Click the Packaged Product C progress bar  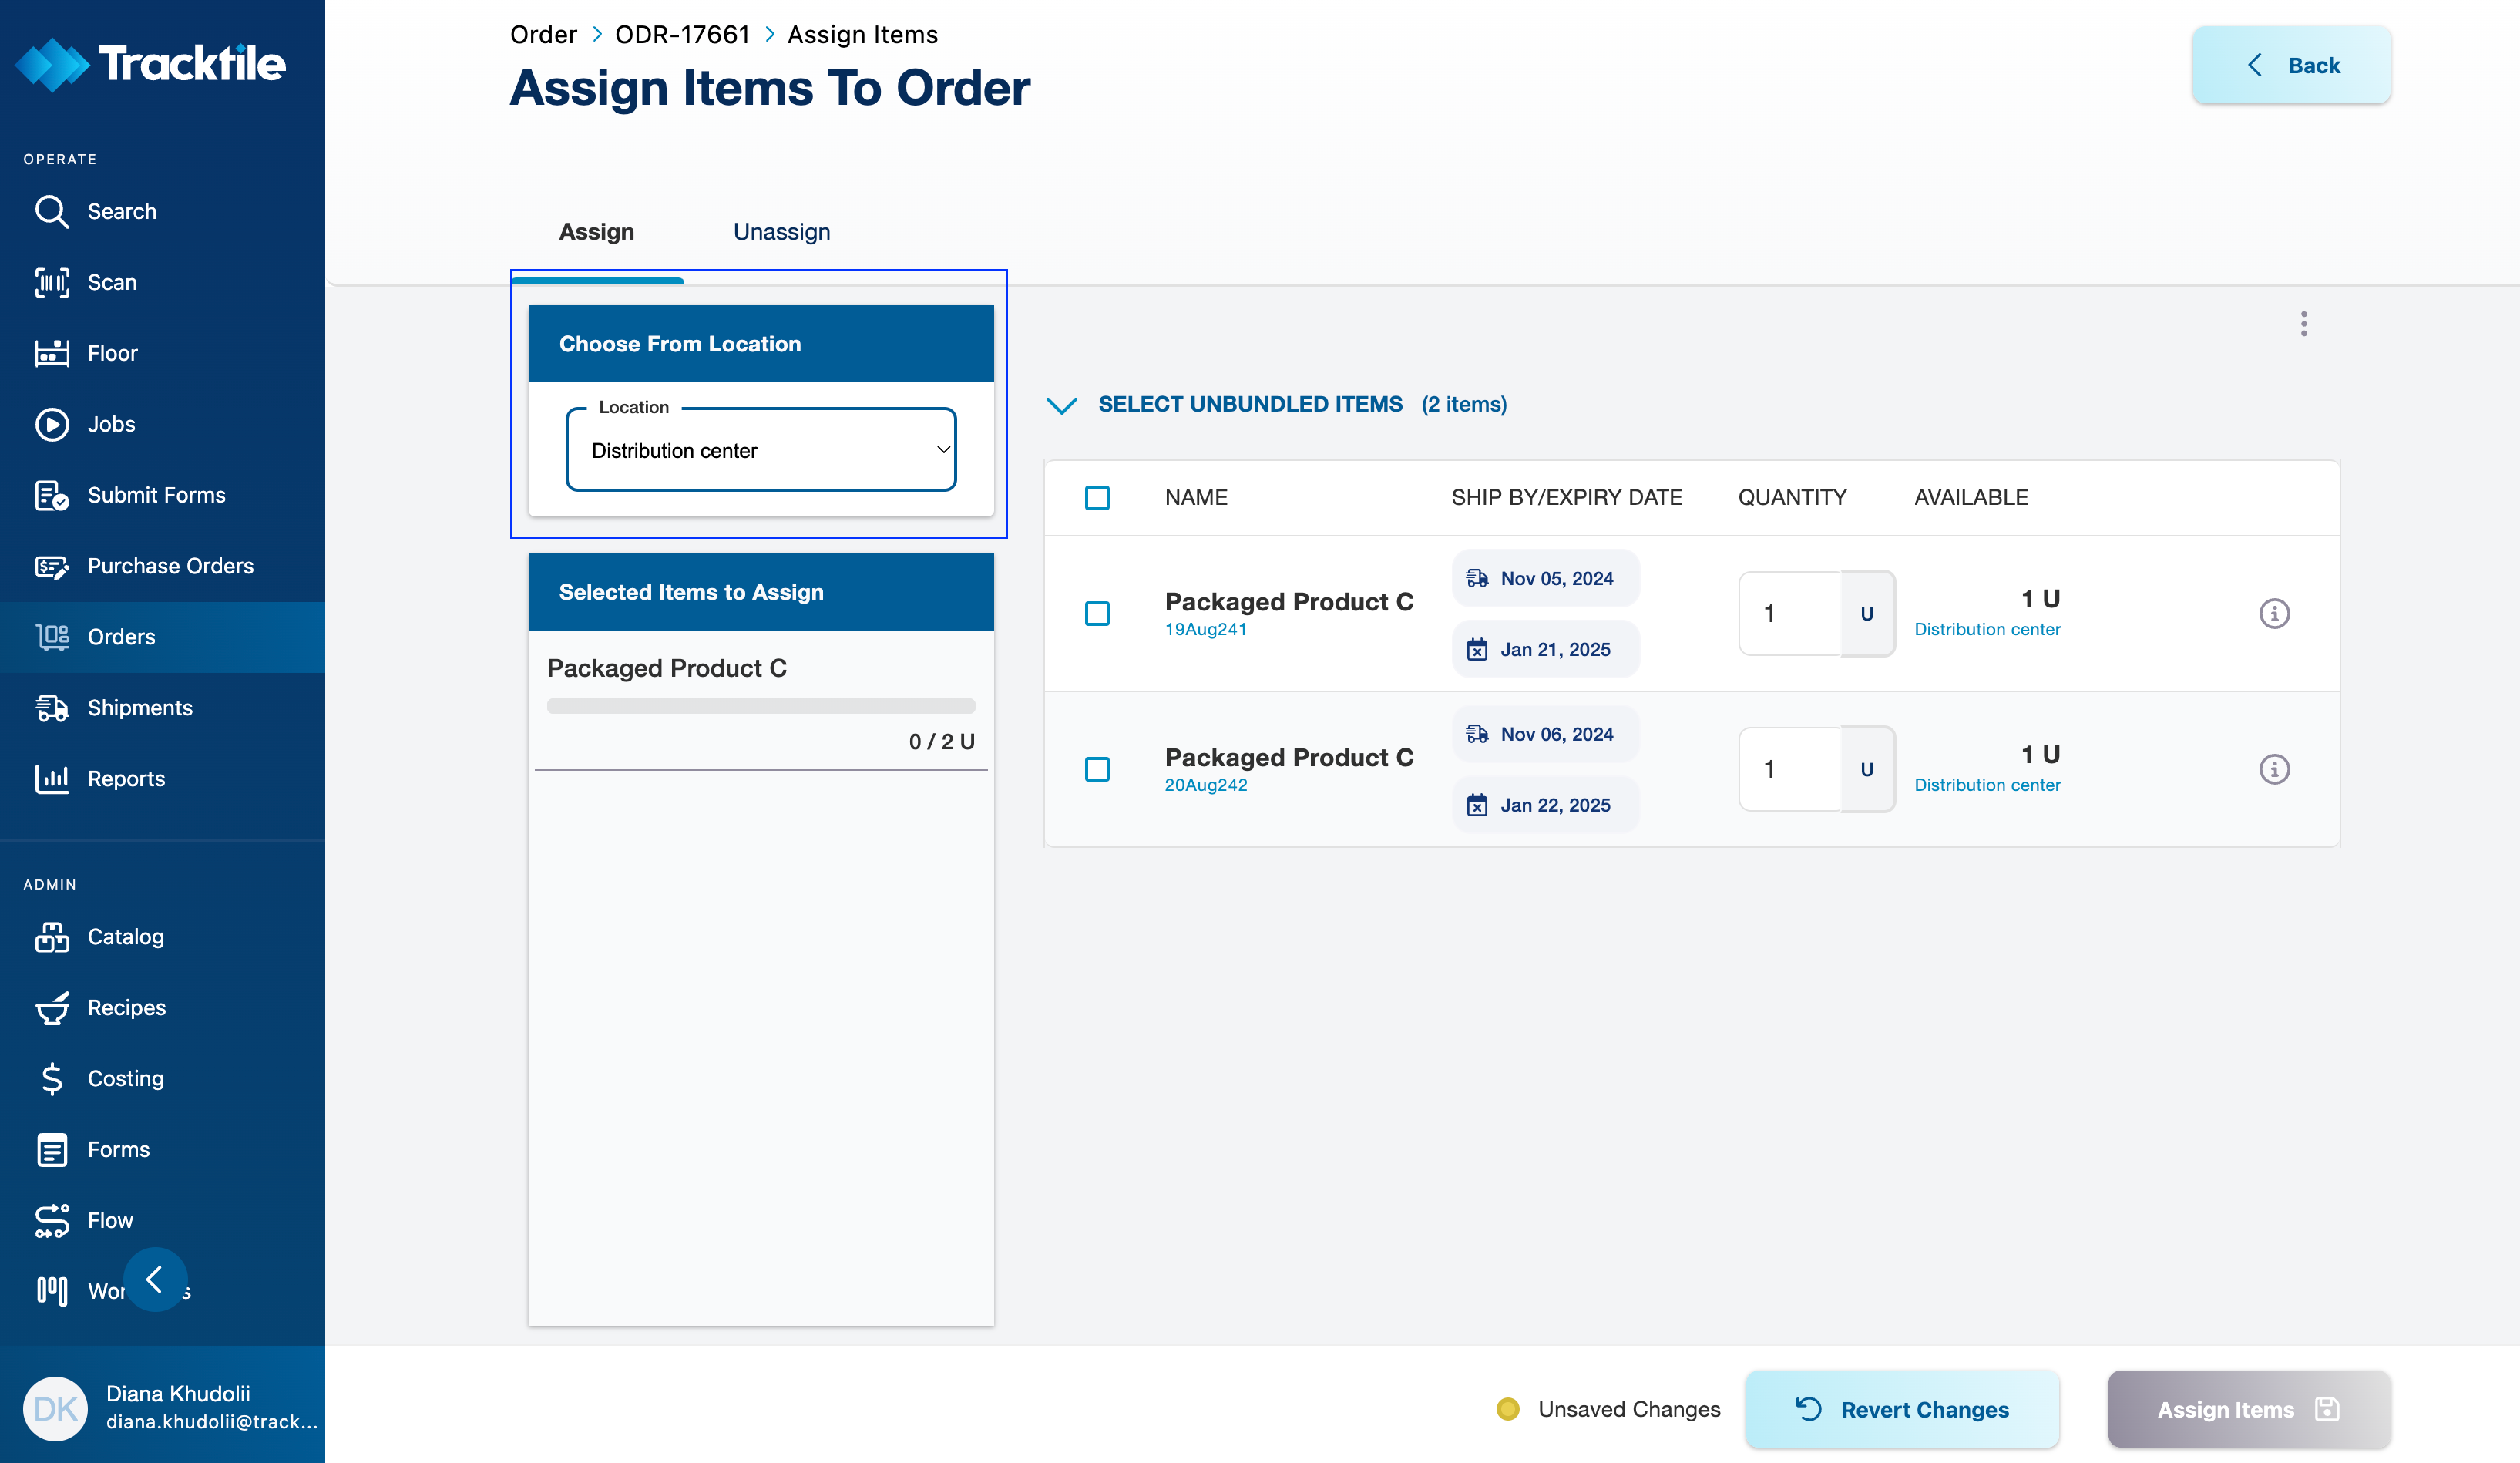[x=760, y=706]
